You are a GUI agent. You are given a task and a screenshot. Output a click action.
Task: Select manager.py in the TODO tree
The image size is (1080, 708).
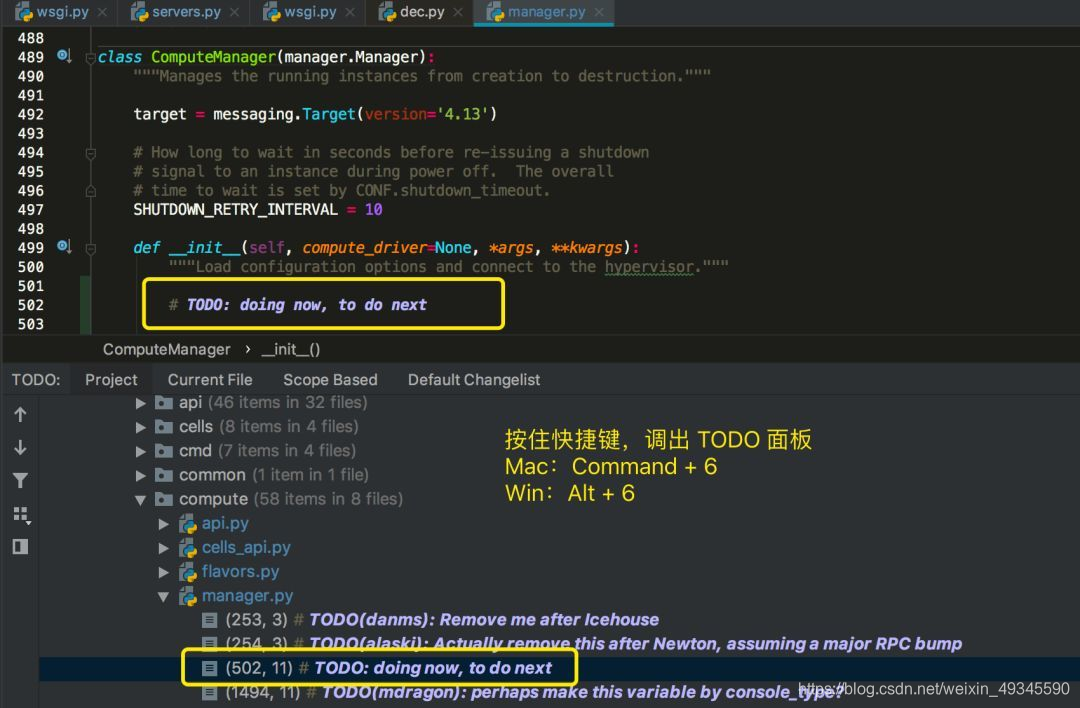tap(247, 596)
